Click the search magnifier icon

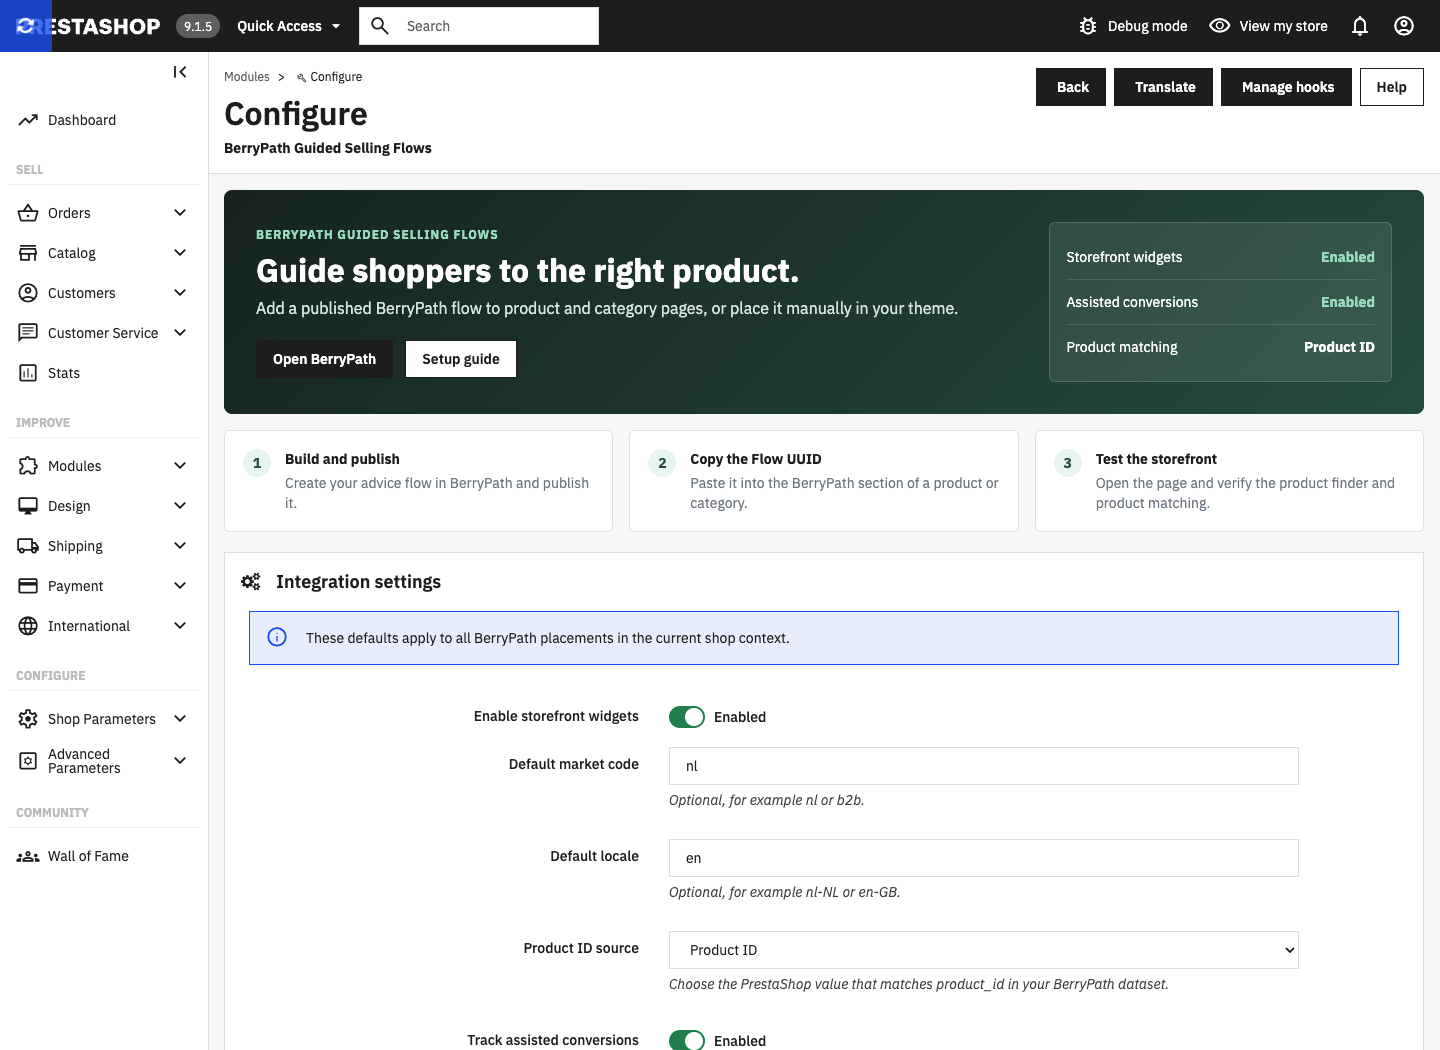380,26
